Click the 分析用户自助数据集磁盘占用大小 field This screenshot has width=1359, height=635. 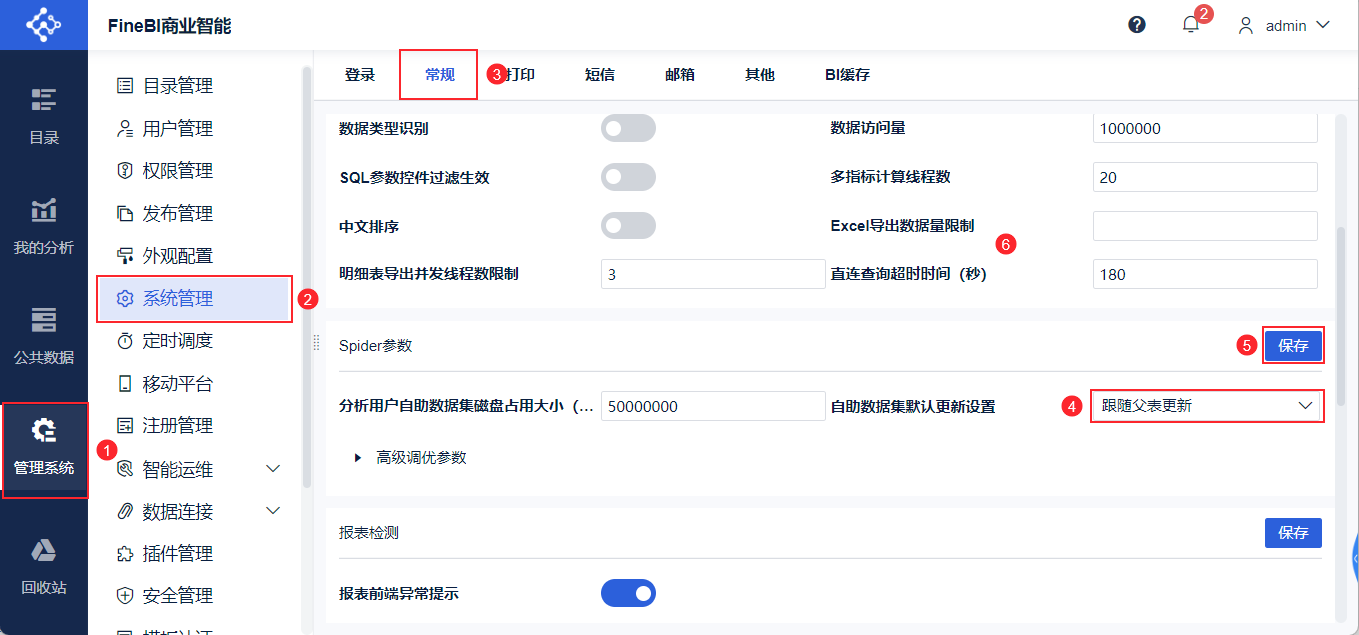713,406
